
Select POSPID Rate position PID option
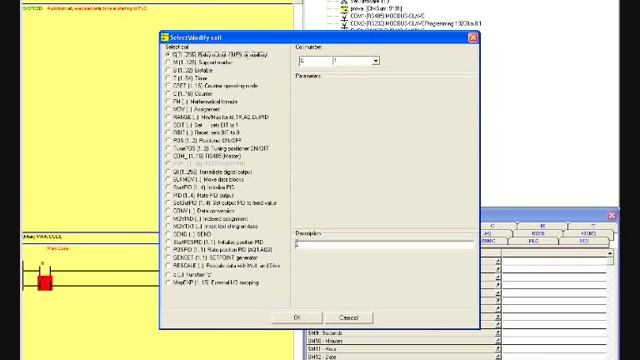168,250
